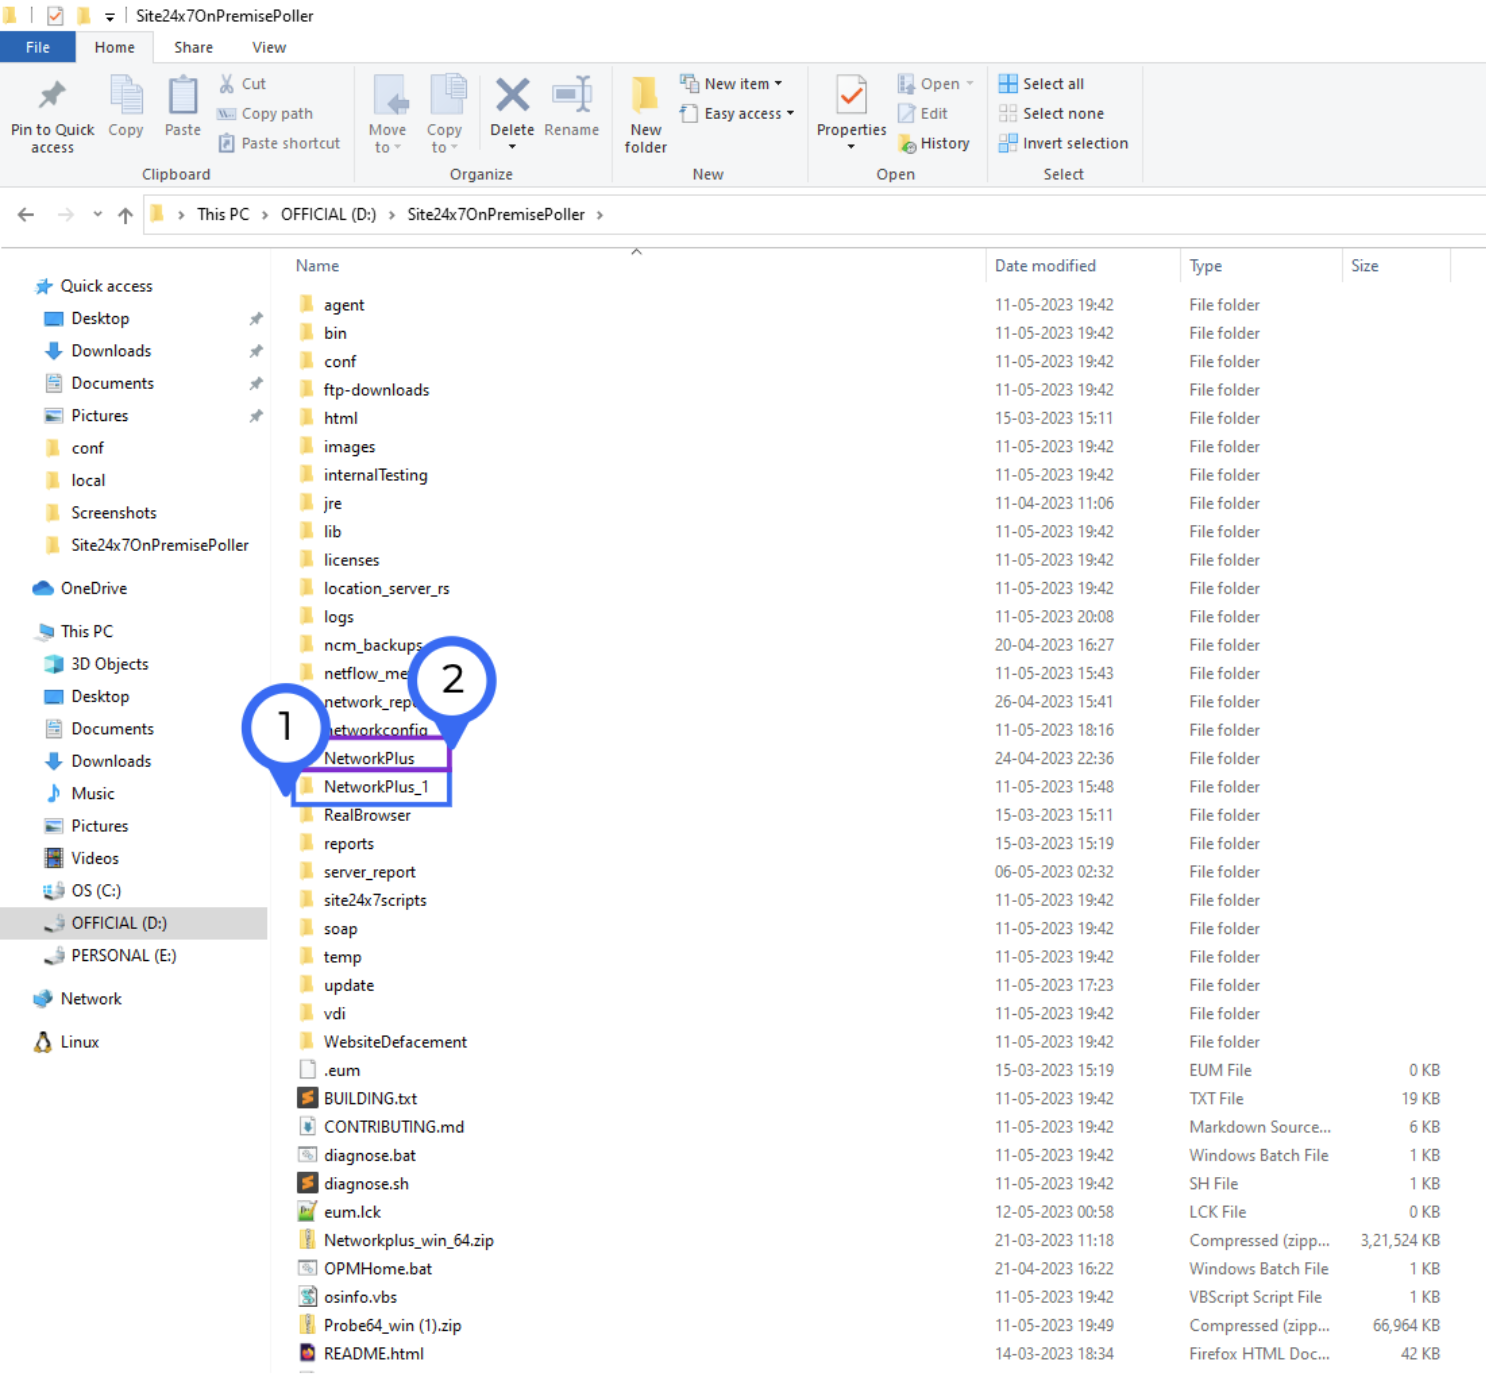
Task: Click the Paste icon in Clipboard group
Action: pos(183,97)
